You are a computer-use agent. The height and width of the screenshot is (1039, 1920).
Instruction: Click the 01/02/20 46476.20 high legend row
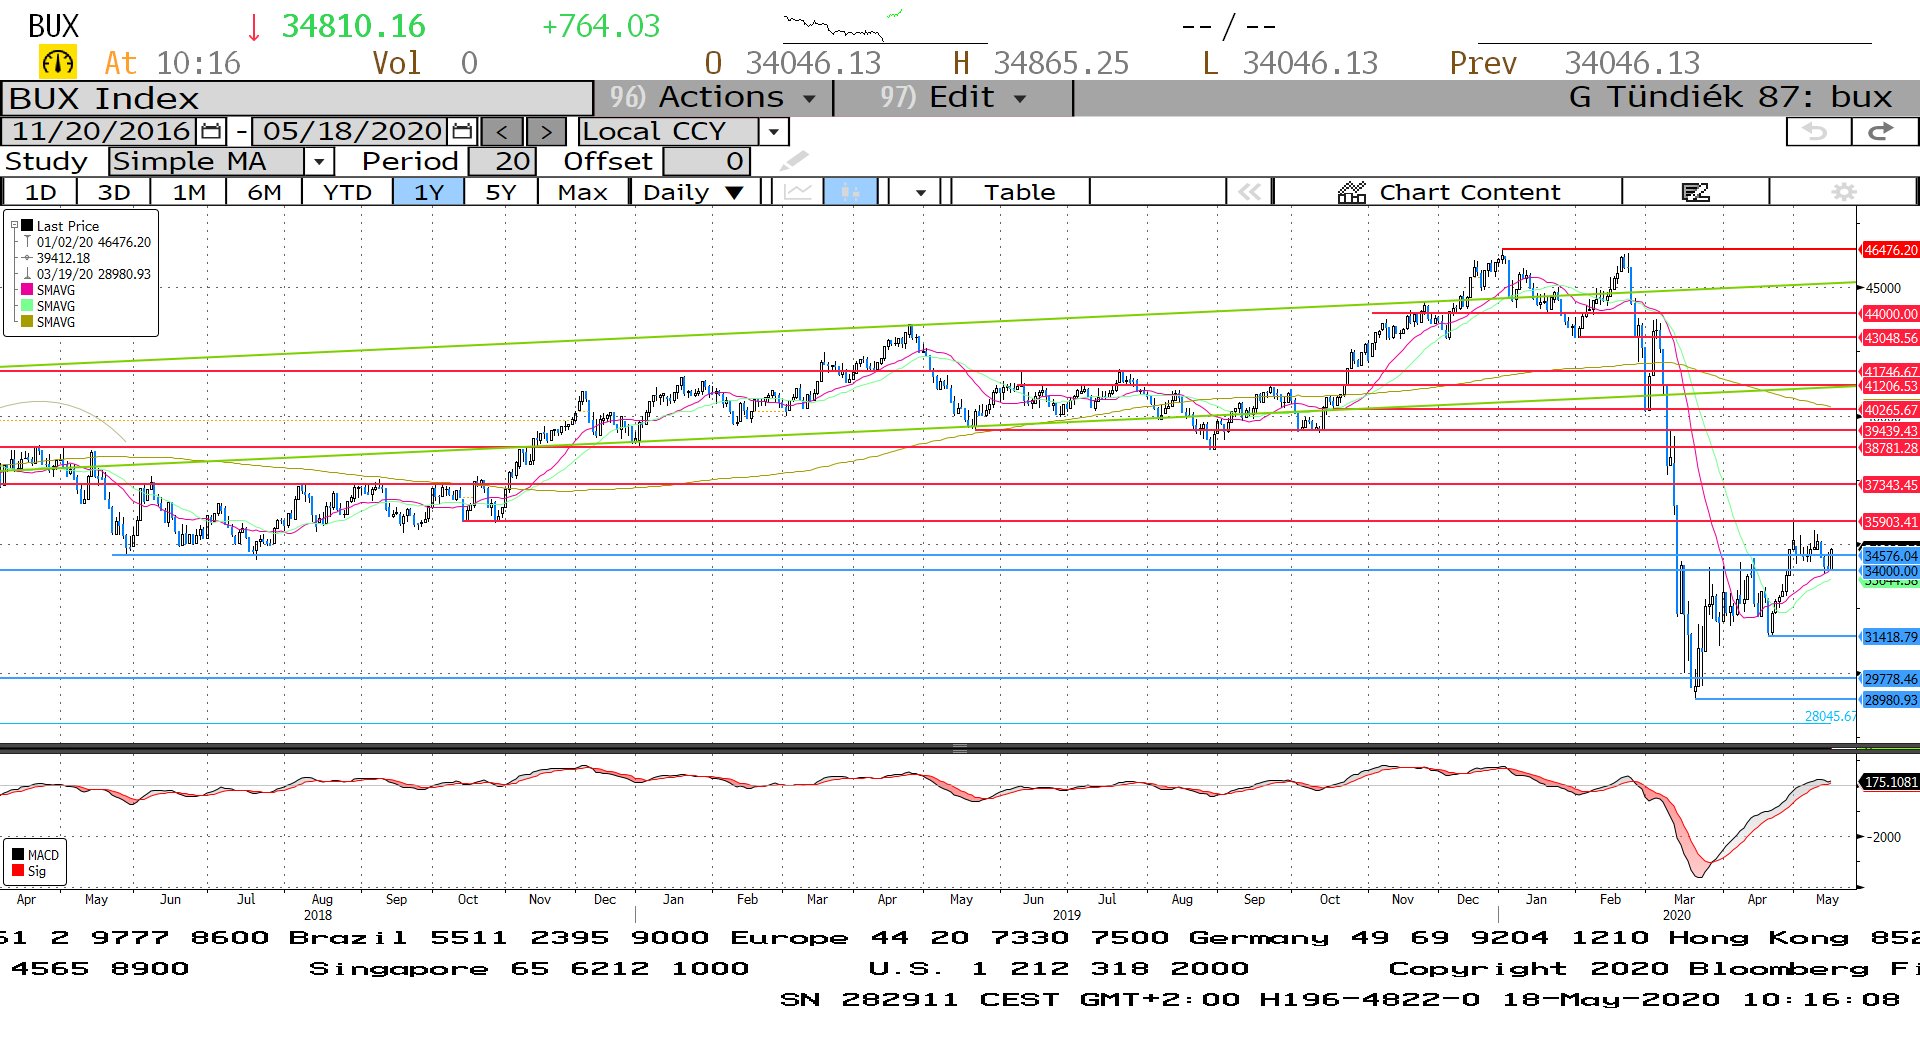[87, 242]
